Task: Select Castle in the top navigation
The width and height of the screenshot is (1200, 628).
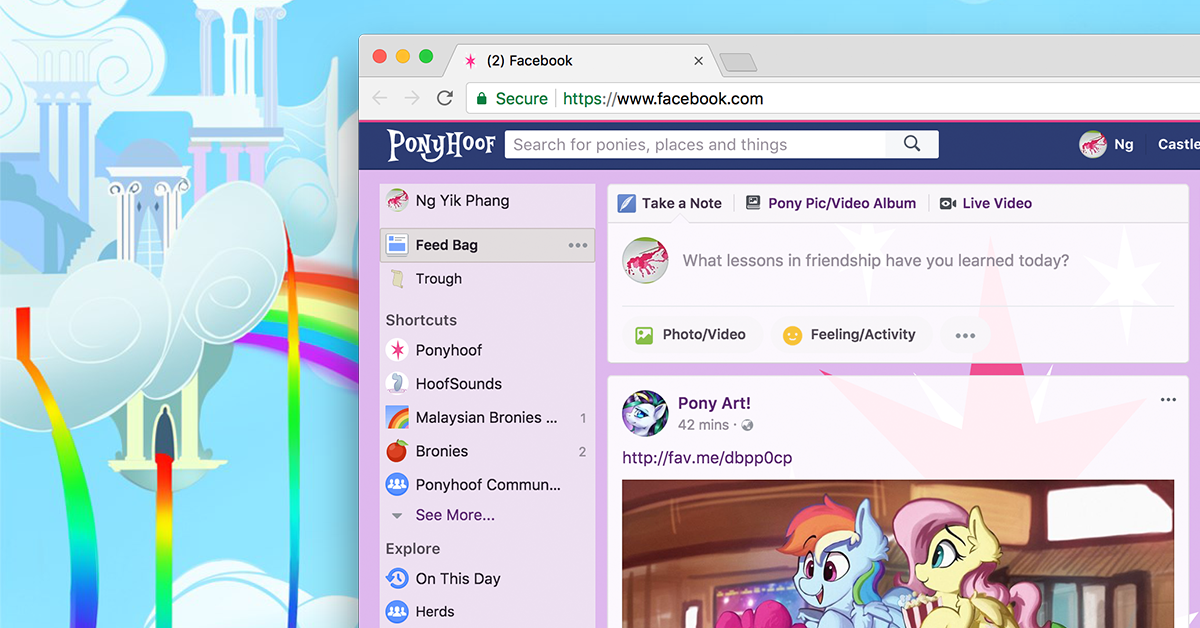Action: pyautogui.click(x=1178, y=144)
